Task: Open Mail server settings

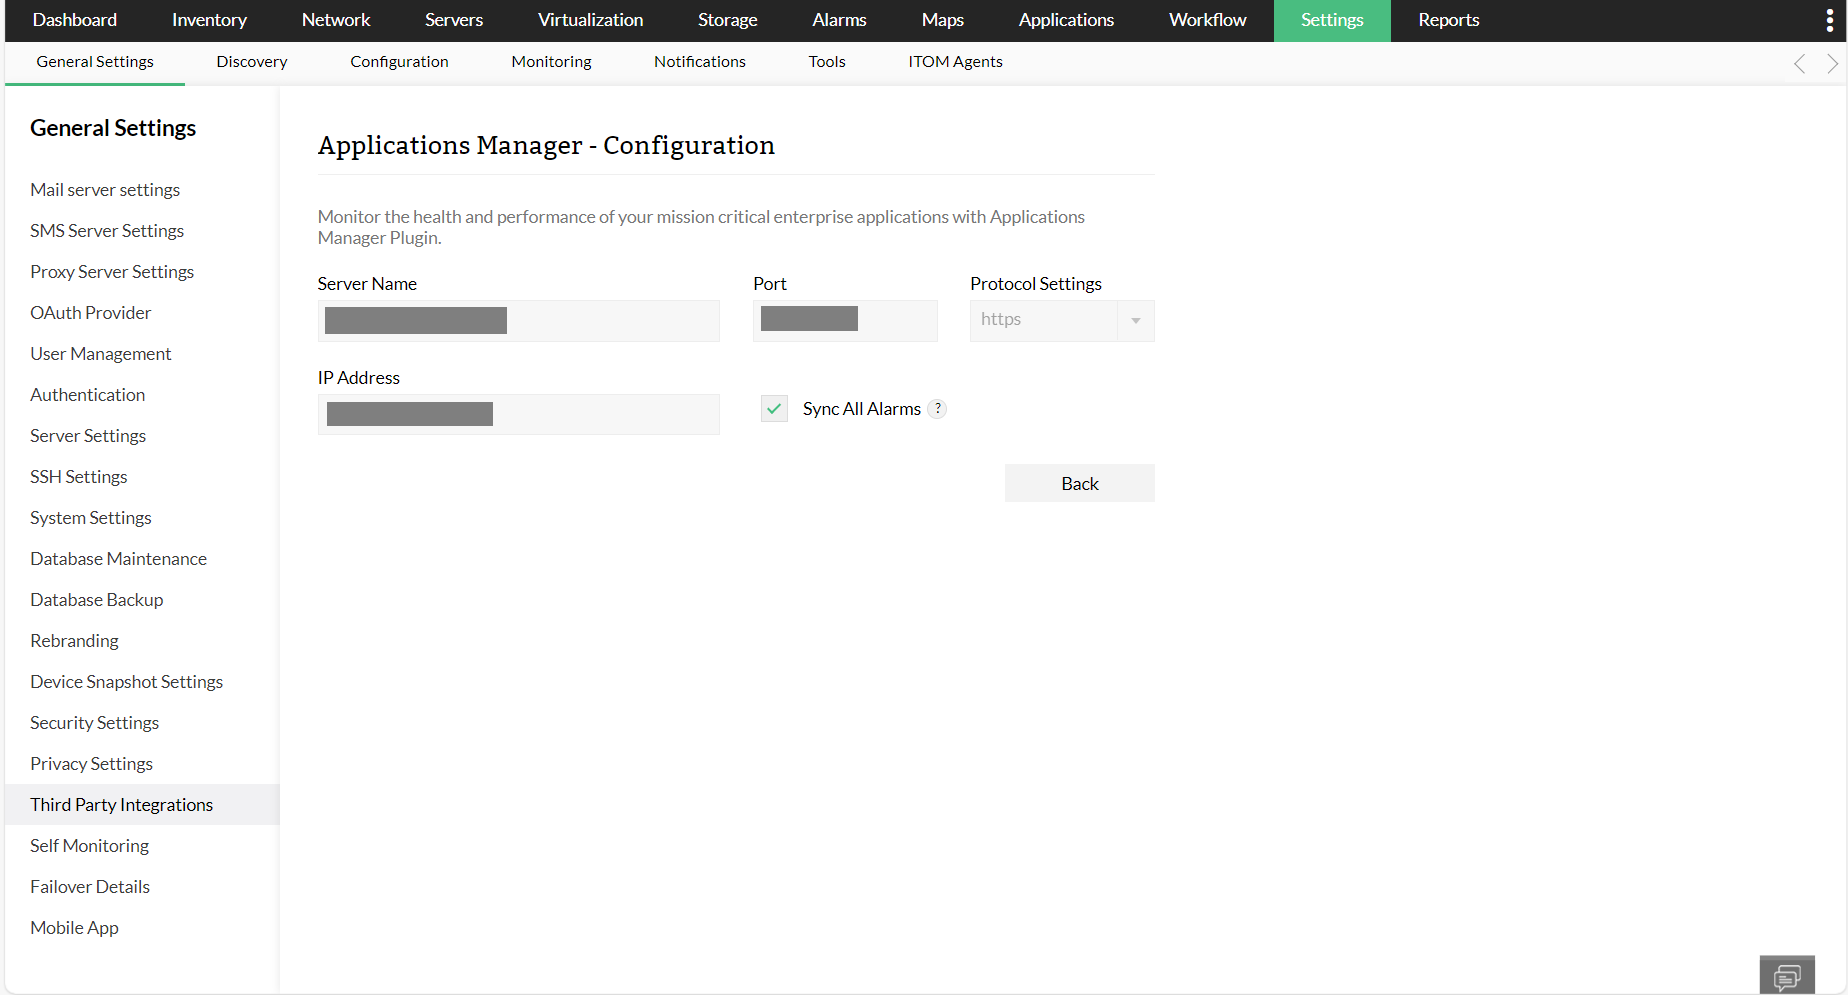Action: (x=105, y=190)
